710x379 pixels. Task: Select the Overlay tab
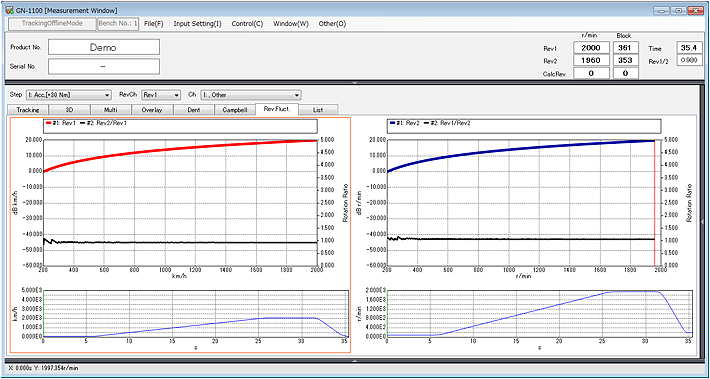[x=152, y=110]
